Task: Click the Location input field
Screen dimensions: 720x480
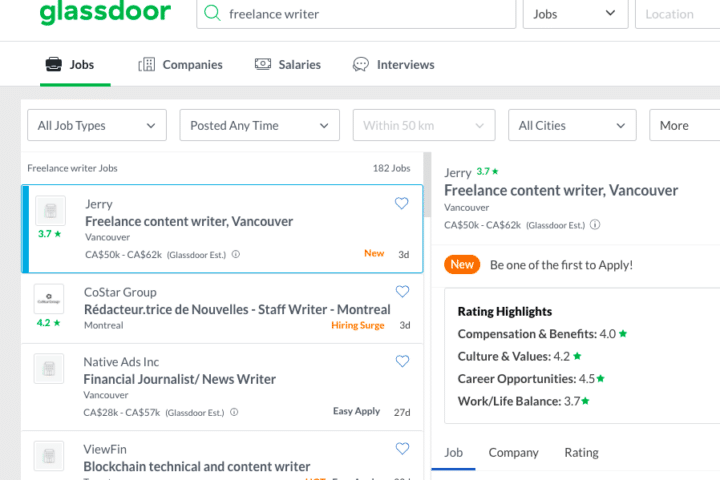Action: coord(678,14)
